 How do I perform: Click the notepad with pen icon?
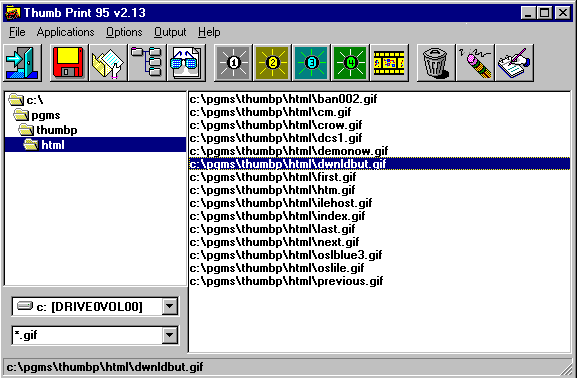pos(514,63)
